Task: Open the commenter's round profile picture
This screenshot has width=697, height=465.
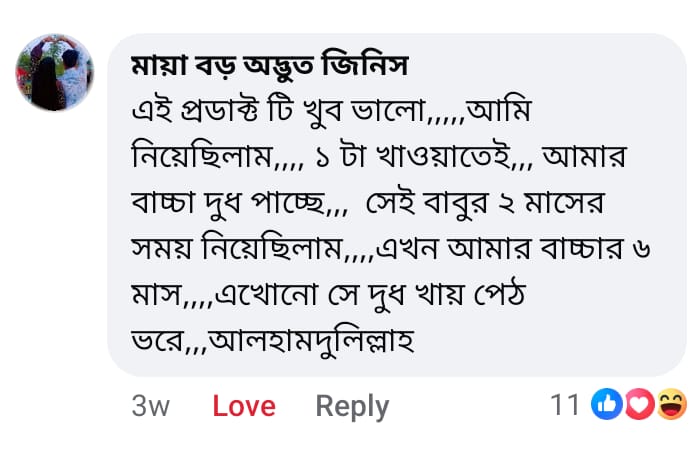Action: [x=54, y=72]
